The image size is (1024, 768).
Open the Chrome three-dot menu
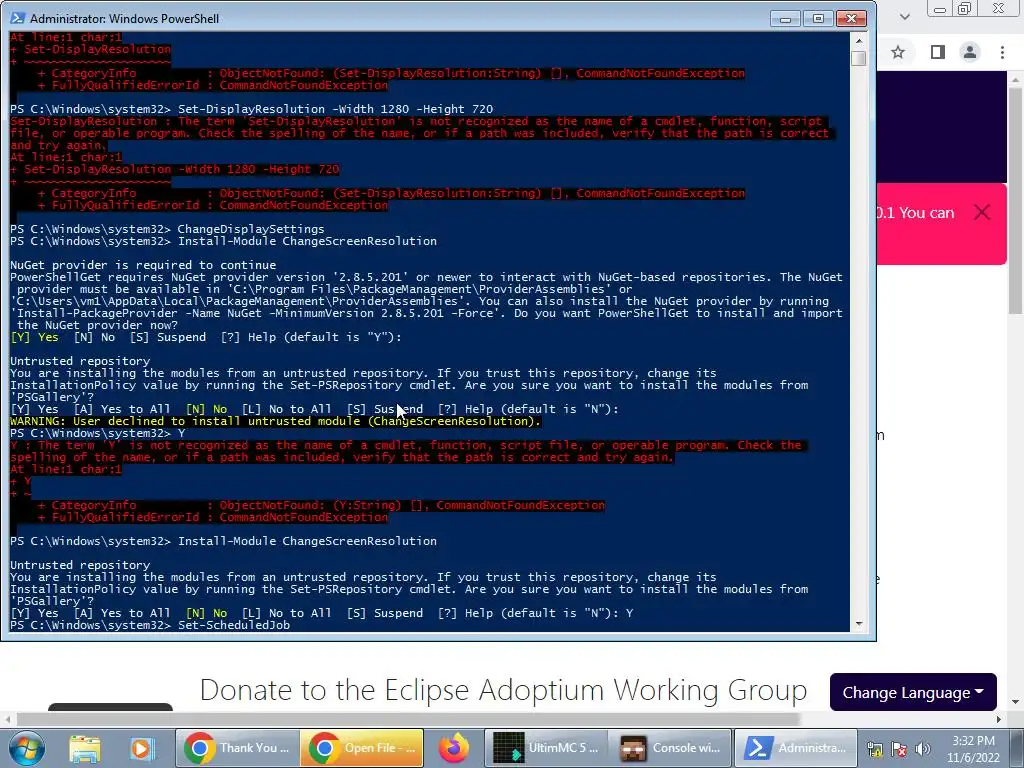coord(1002,52)
